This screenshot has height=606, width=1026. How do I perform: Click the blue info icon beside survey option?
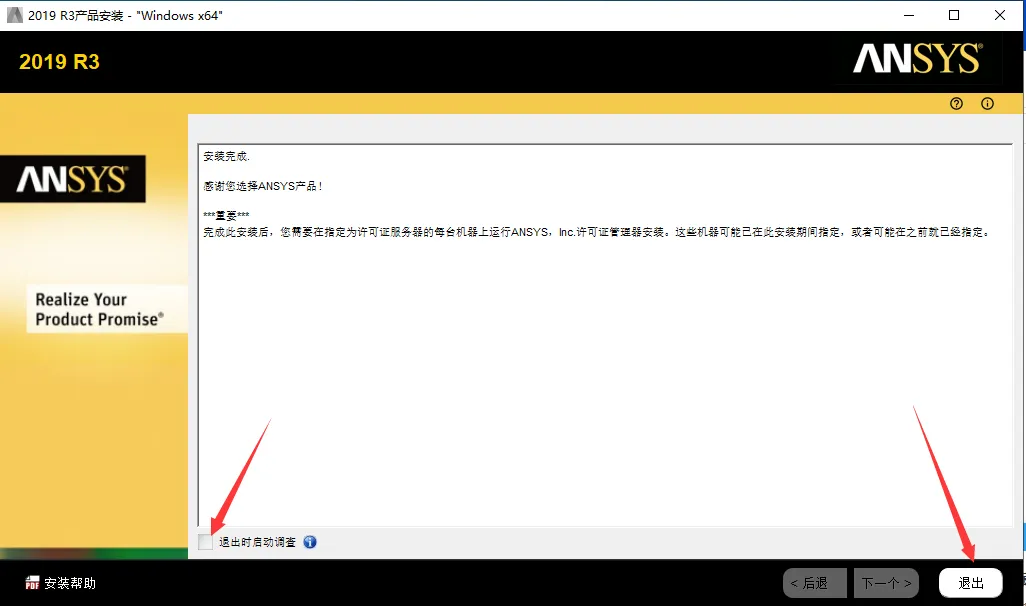pyautogui.click(x=310, y=542)
